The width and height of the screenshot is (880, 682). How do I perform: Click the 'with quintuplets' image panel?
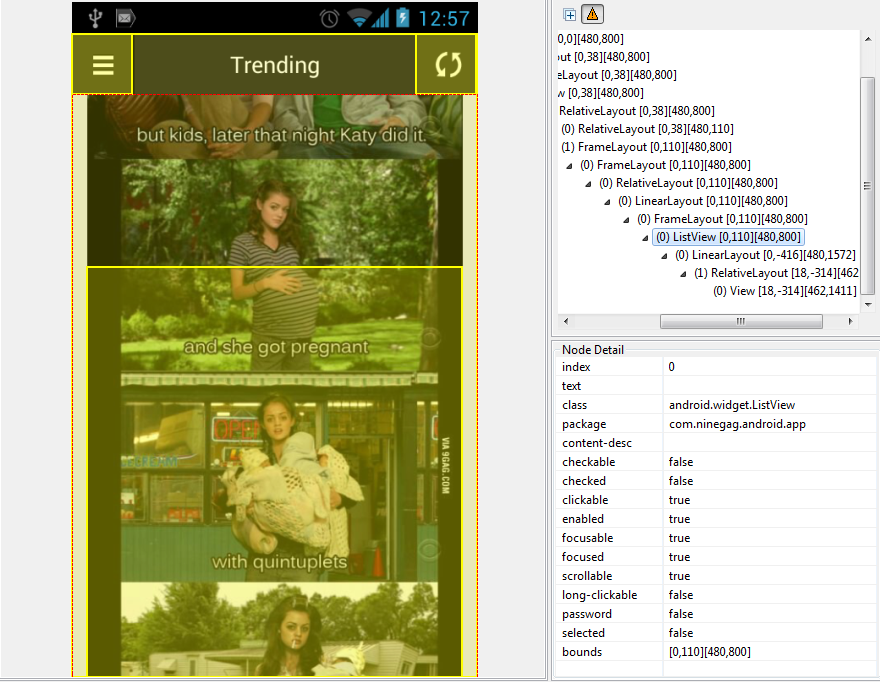[x=279, y=477]
